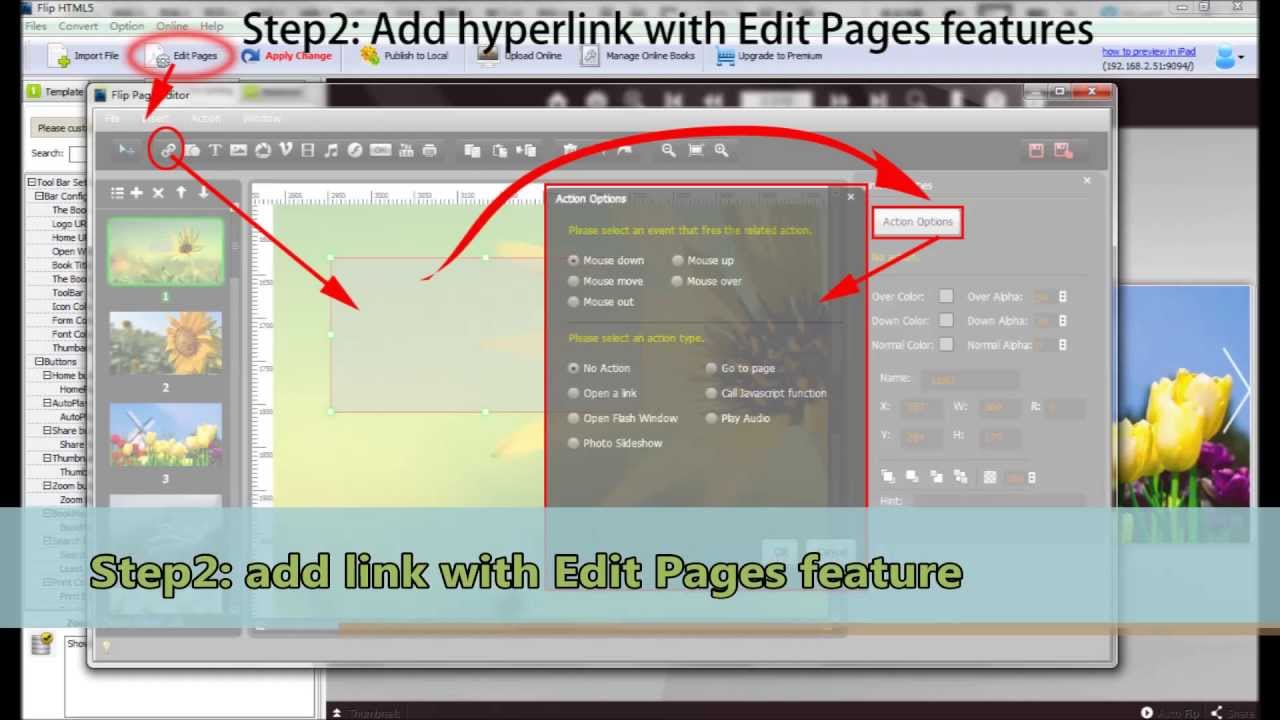Click the user account icon
This screenshot has height=720, width=1280.
pyautogui.click(x=1225, y=57)
